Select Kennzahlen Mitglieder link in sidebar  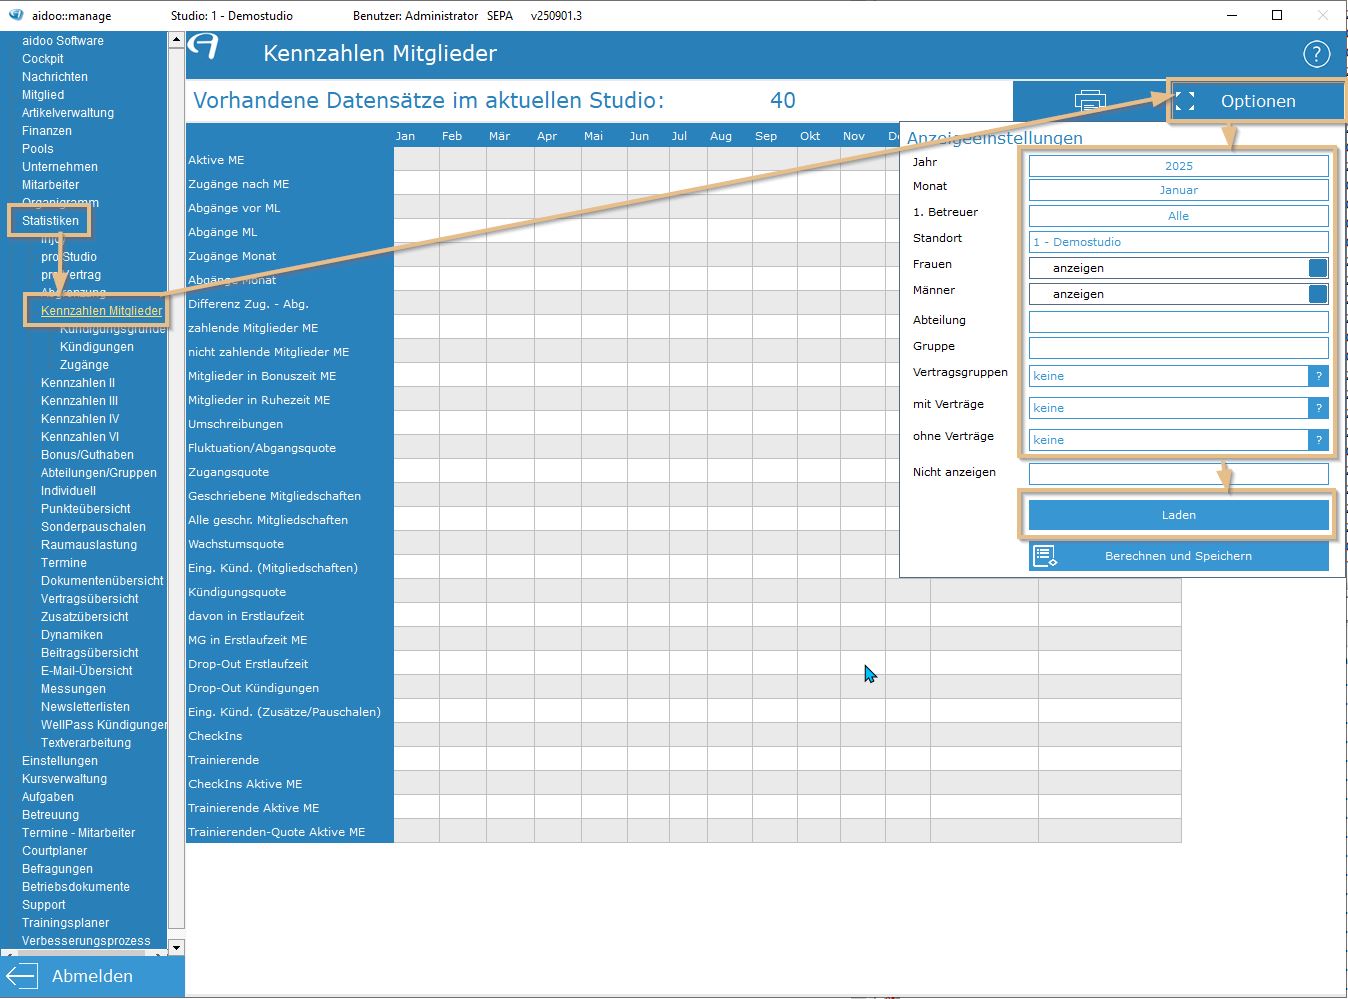(101, 311)
